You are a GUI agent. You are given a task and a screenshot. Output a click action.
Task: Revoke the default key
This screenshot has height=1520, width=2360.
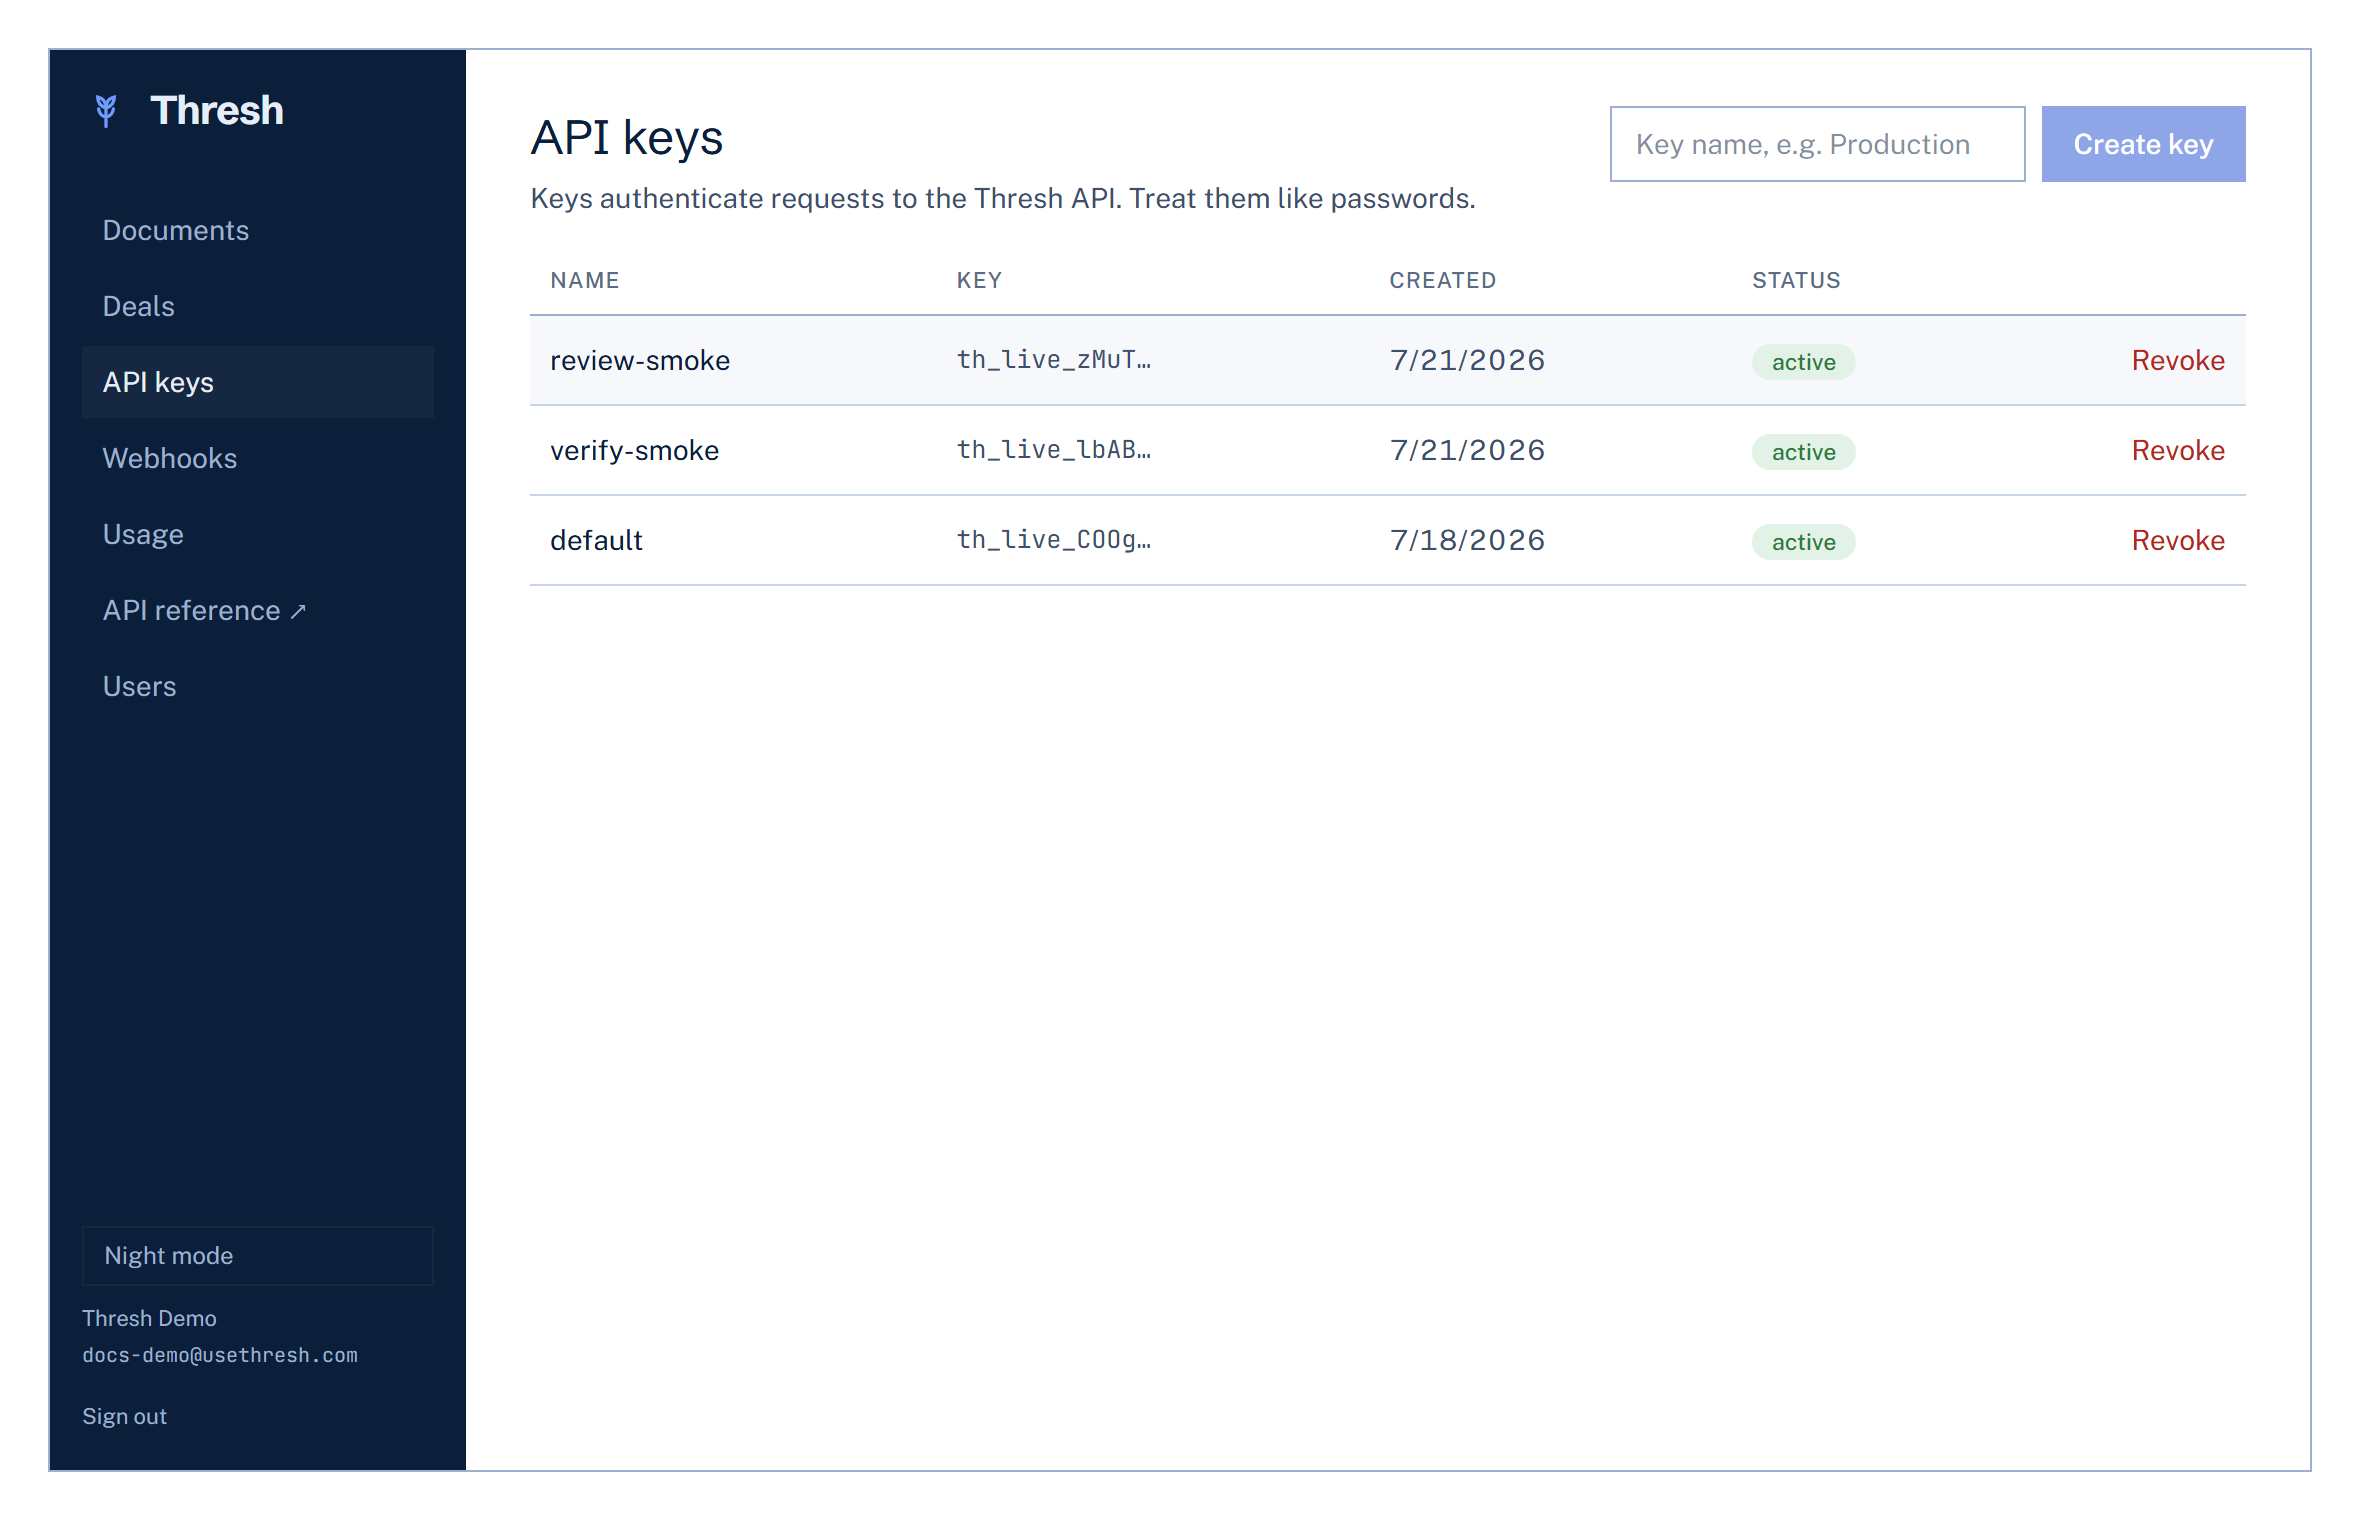coord(2178,540)
